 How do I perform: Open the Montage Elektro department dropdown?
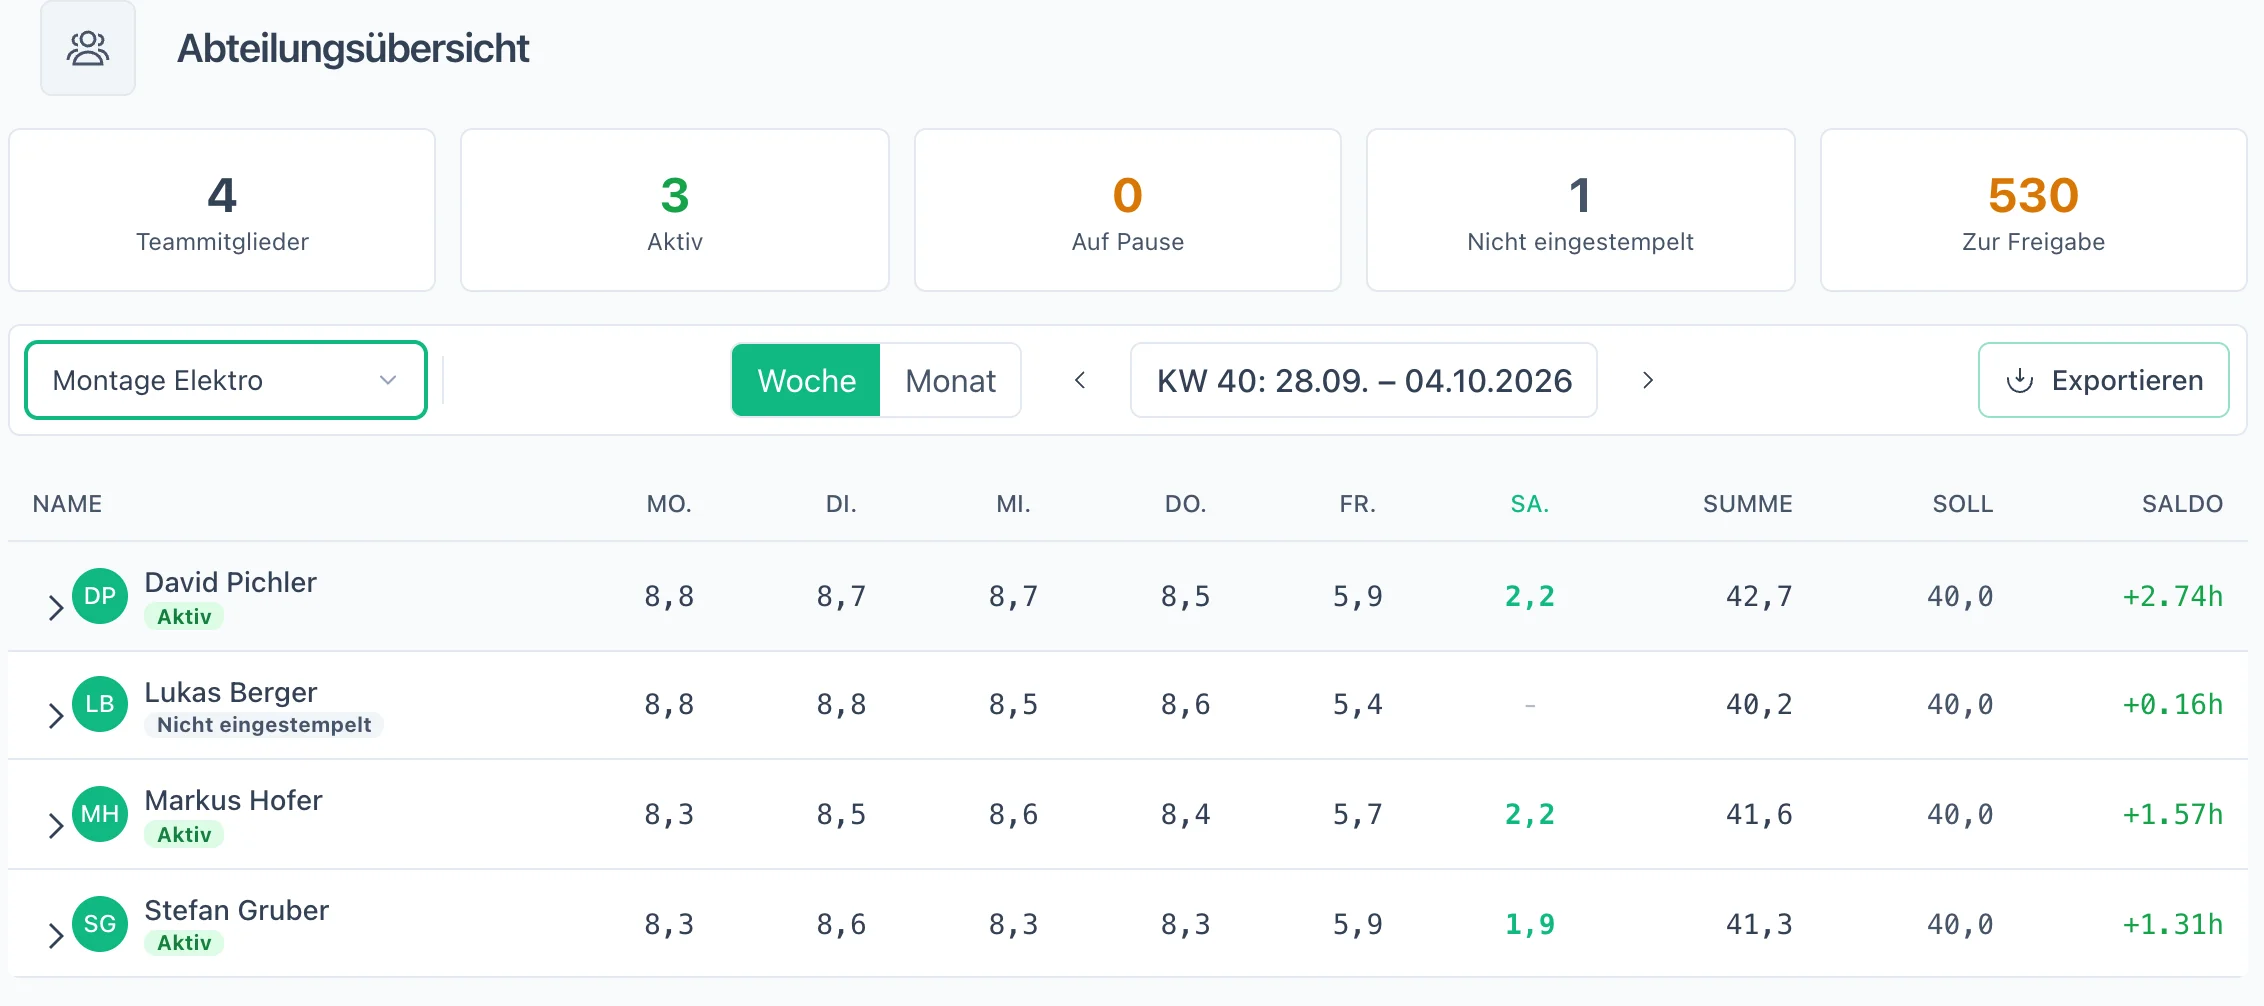tap(226, 380)
